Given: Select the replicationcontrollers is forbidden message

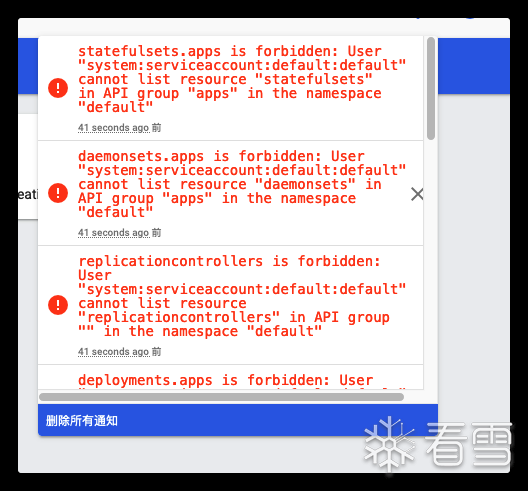Looking at the screenshot, I should click(242, 296).
